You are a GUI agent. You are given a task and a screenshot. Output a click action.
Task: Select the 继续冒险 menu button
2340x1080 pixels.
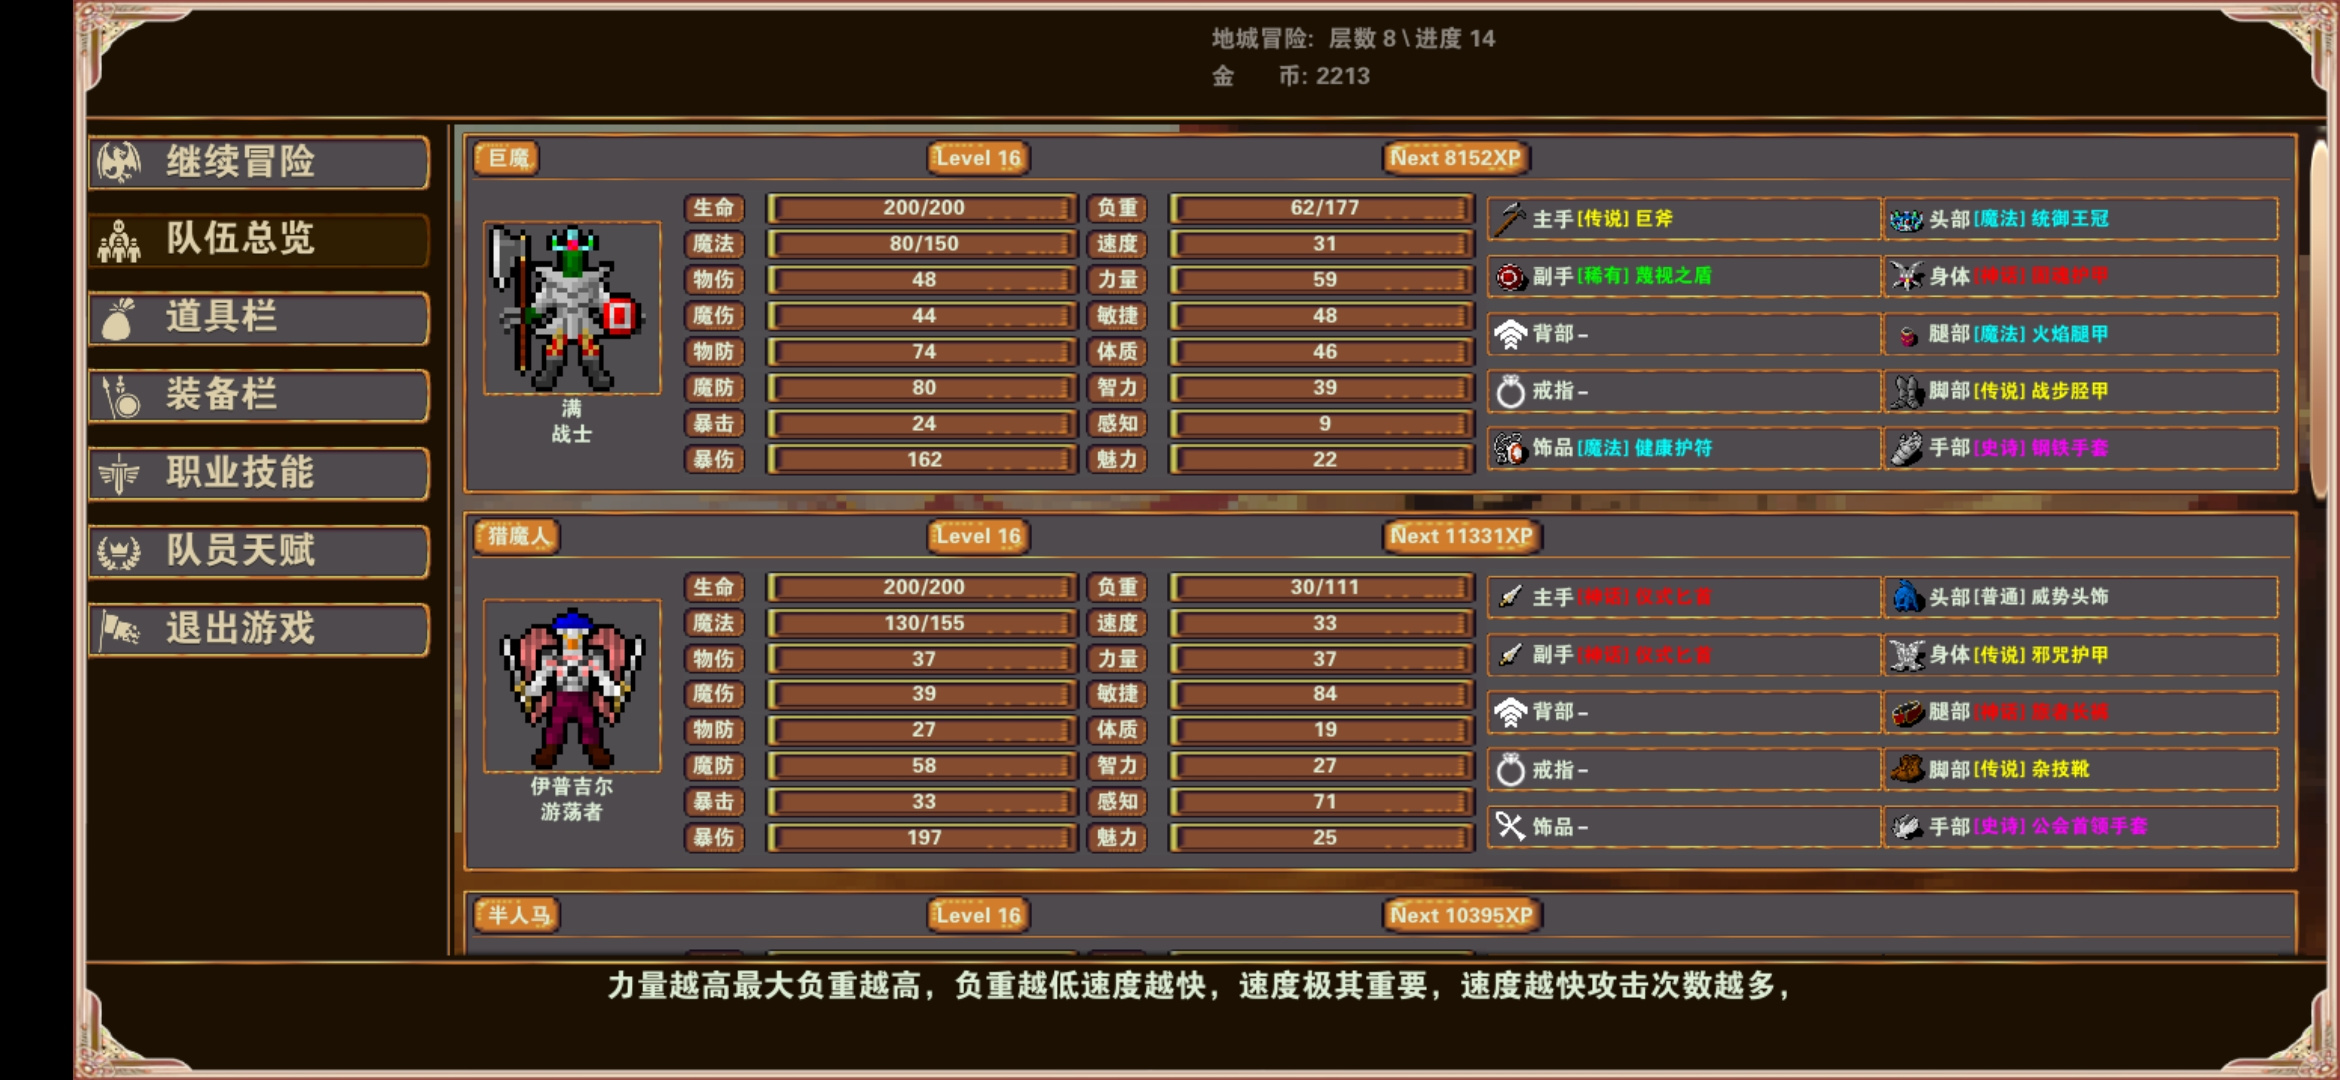[x=259, y=162]
